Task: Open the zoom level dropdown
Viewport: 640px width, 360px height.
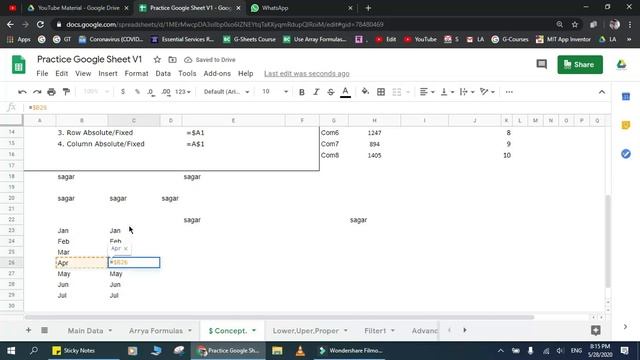Action: (96, 92)
